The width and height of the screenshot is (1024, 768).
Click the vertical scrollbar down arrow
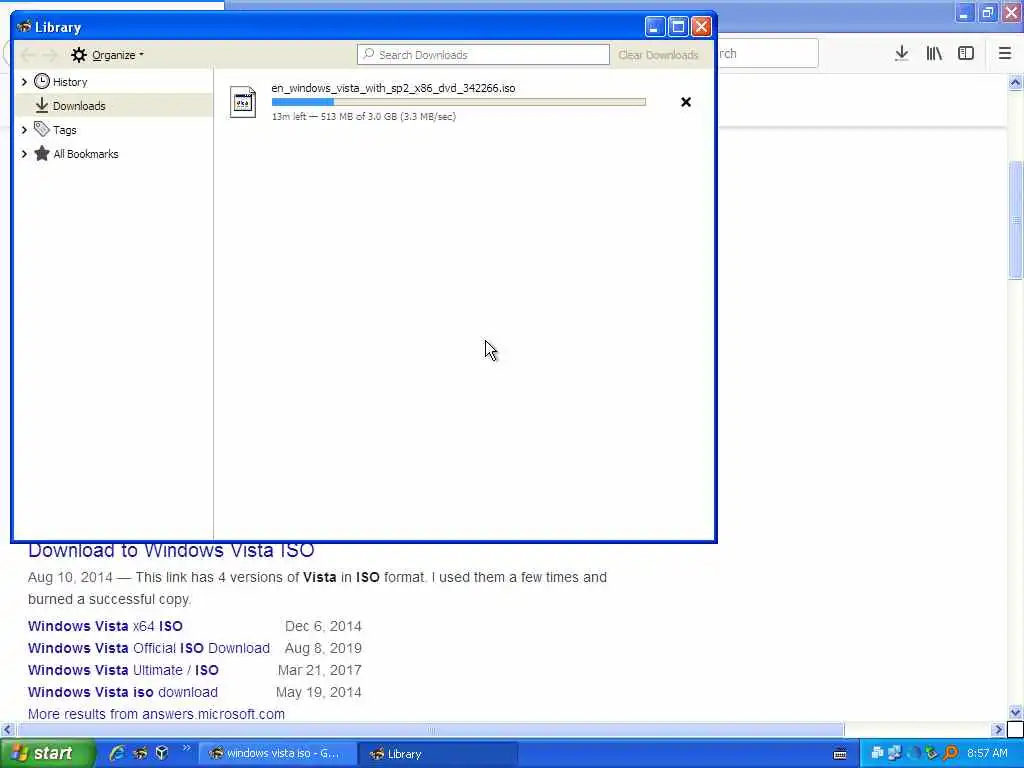(1016, 712)
